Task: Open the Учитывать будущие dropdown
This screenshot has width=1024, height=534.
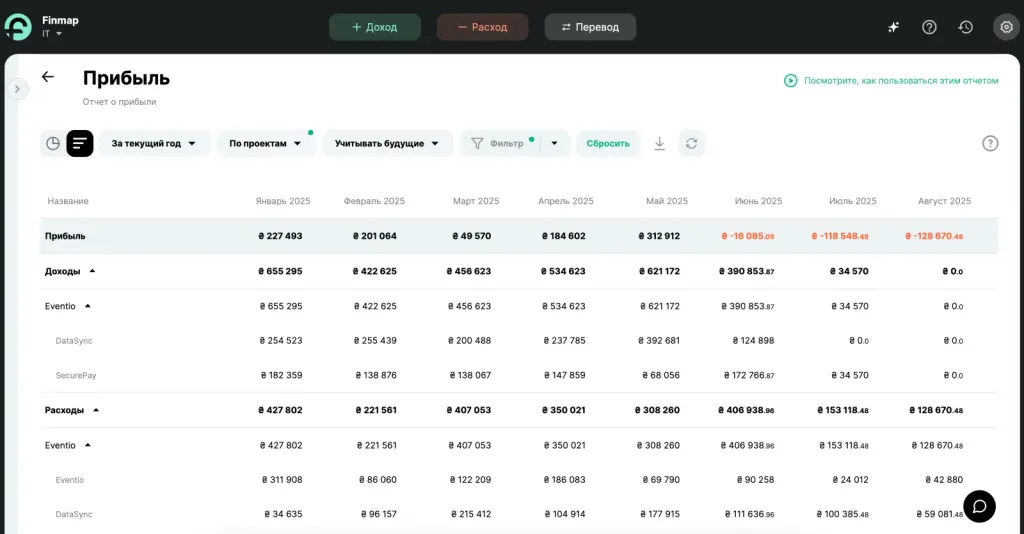Action: [x=387, y=143]
